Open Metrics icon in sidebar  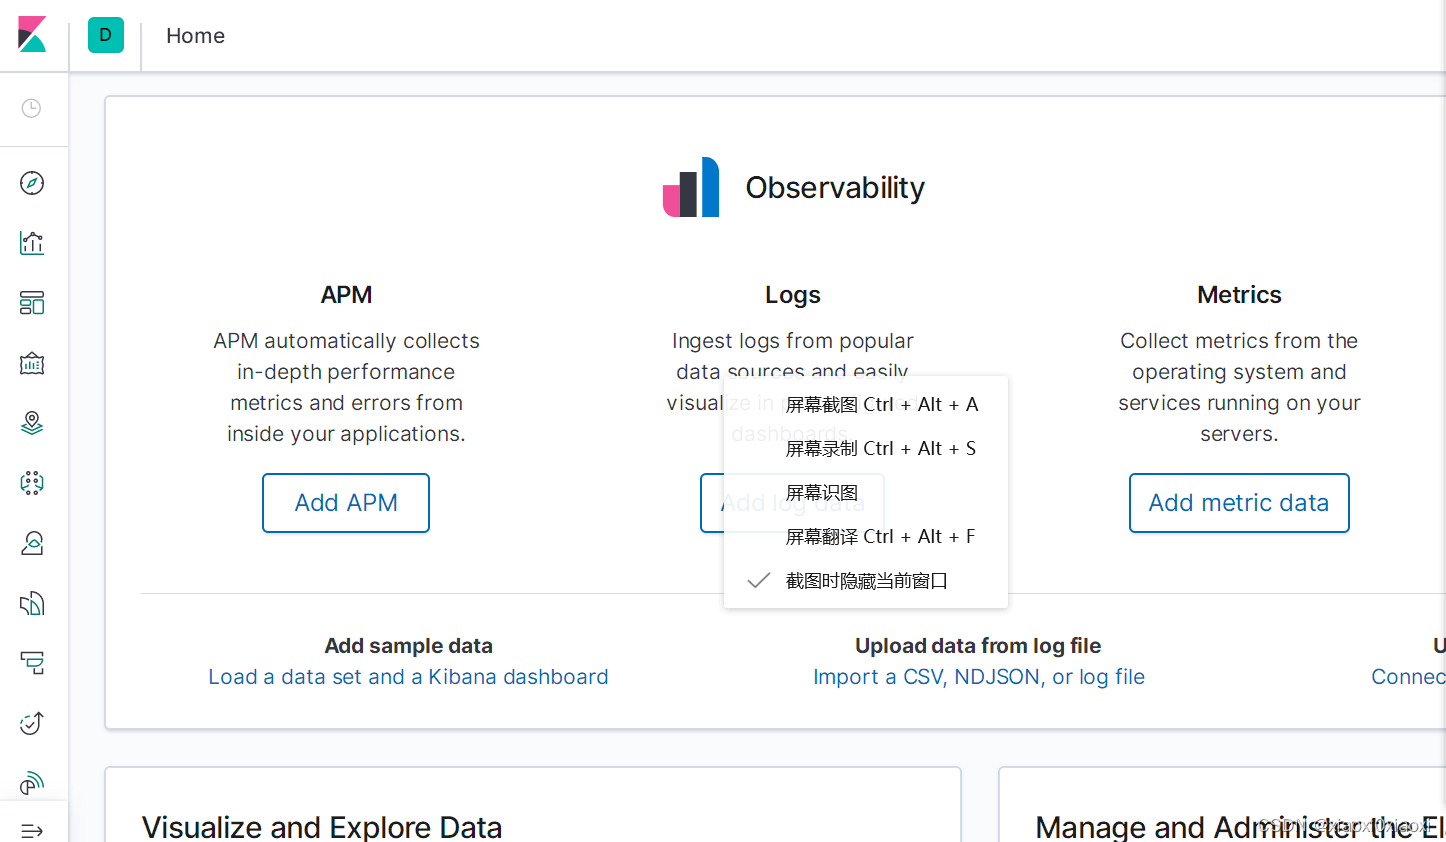click(32, 543)
